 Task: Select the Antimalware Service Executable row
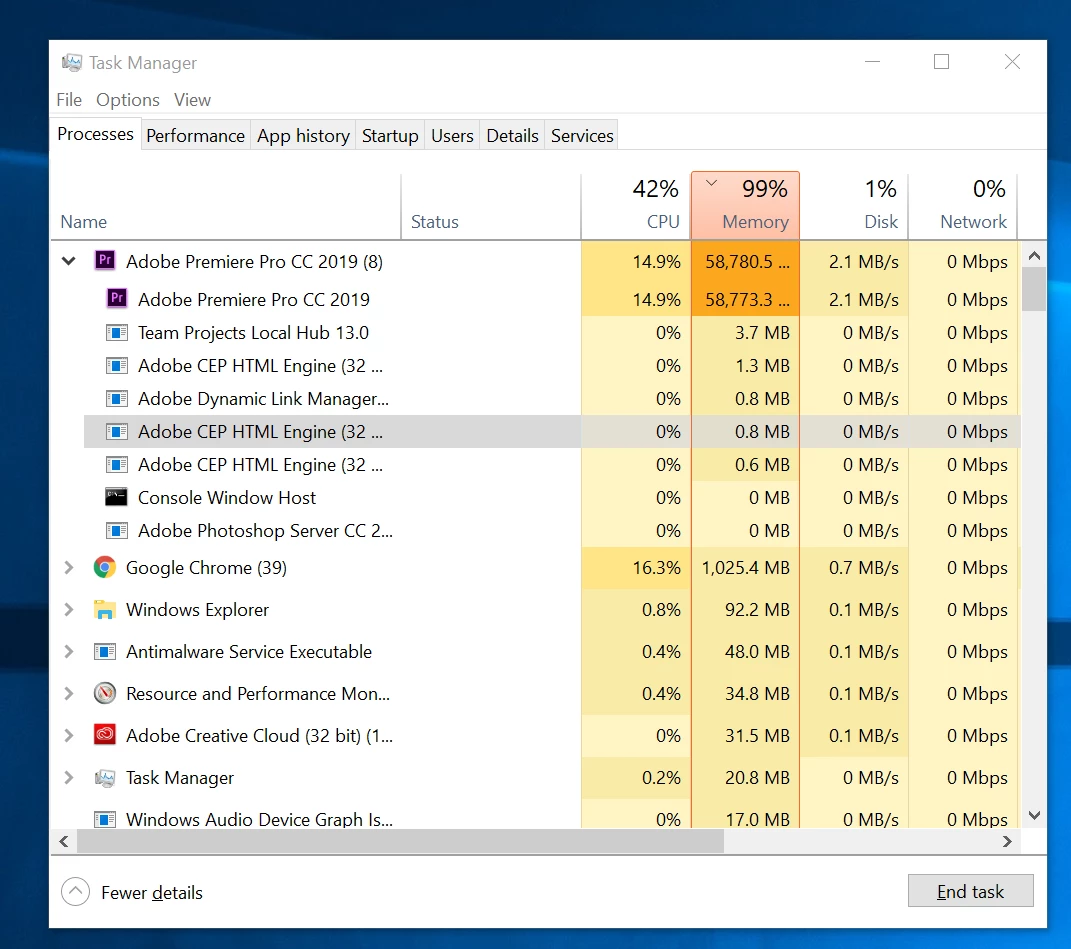535,652
